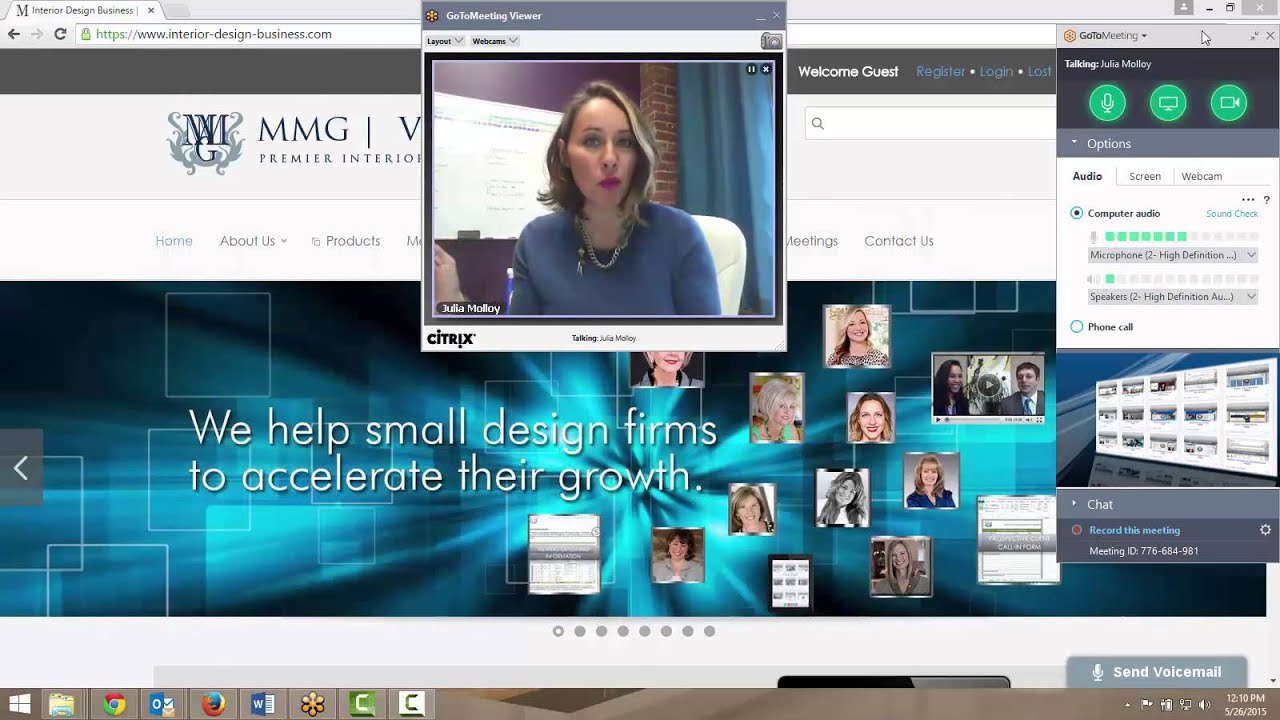
Task: Click the Send Voicemail button
Action: click(x=1157, y=672)
